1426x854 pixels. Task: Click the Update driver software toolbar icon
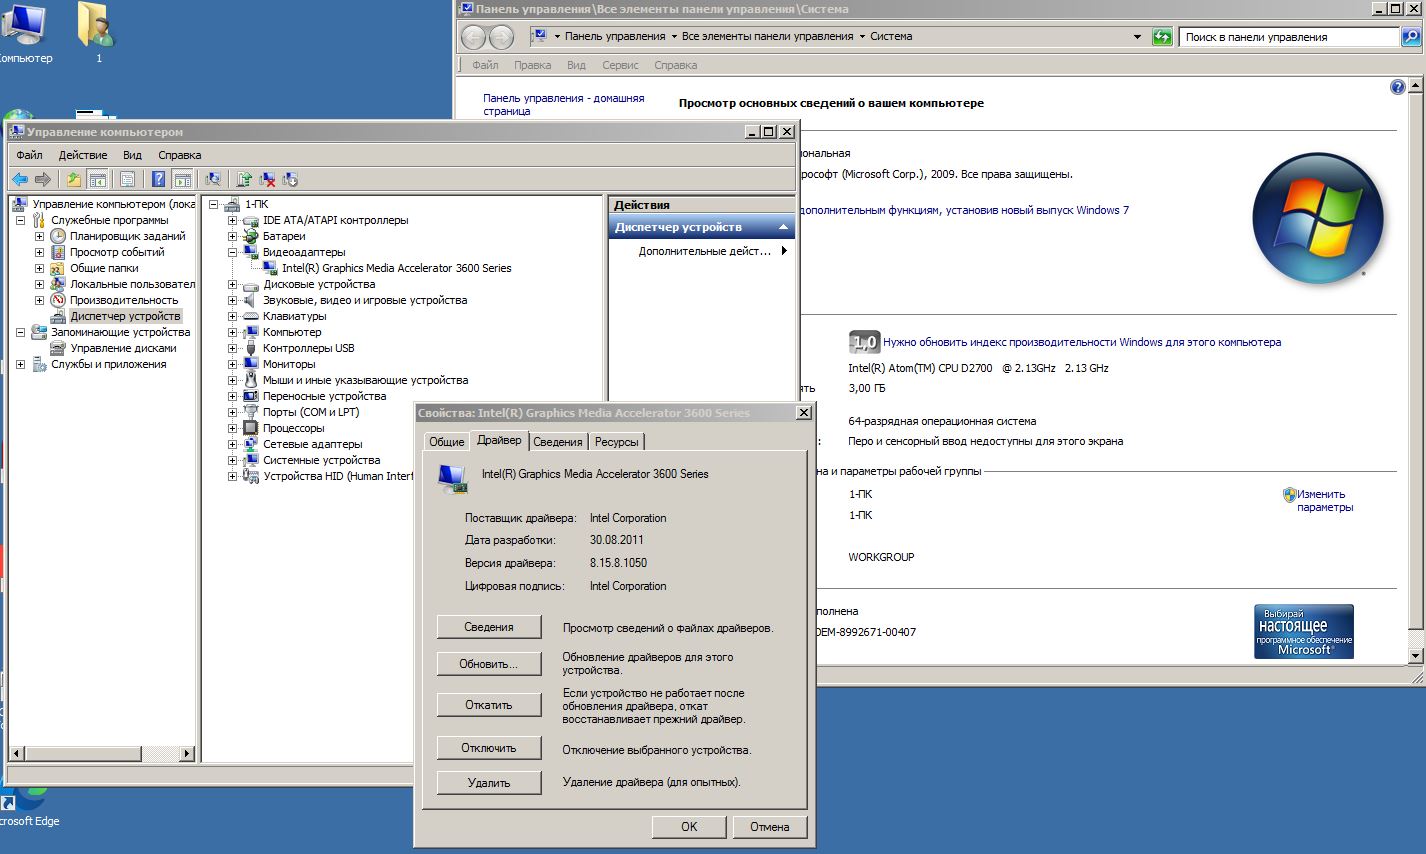(x=244, y=179)
